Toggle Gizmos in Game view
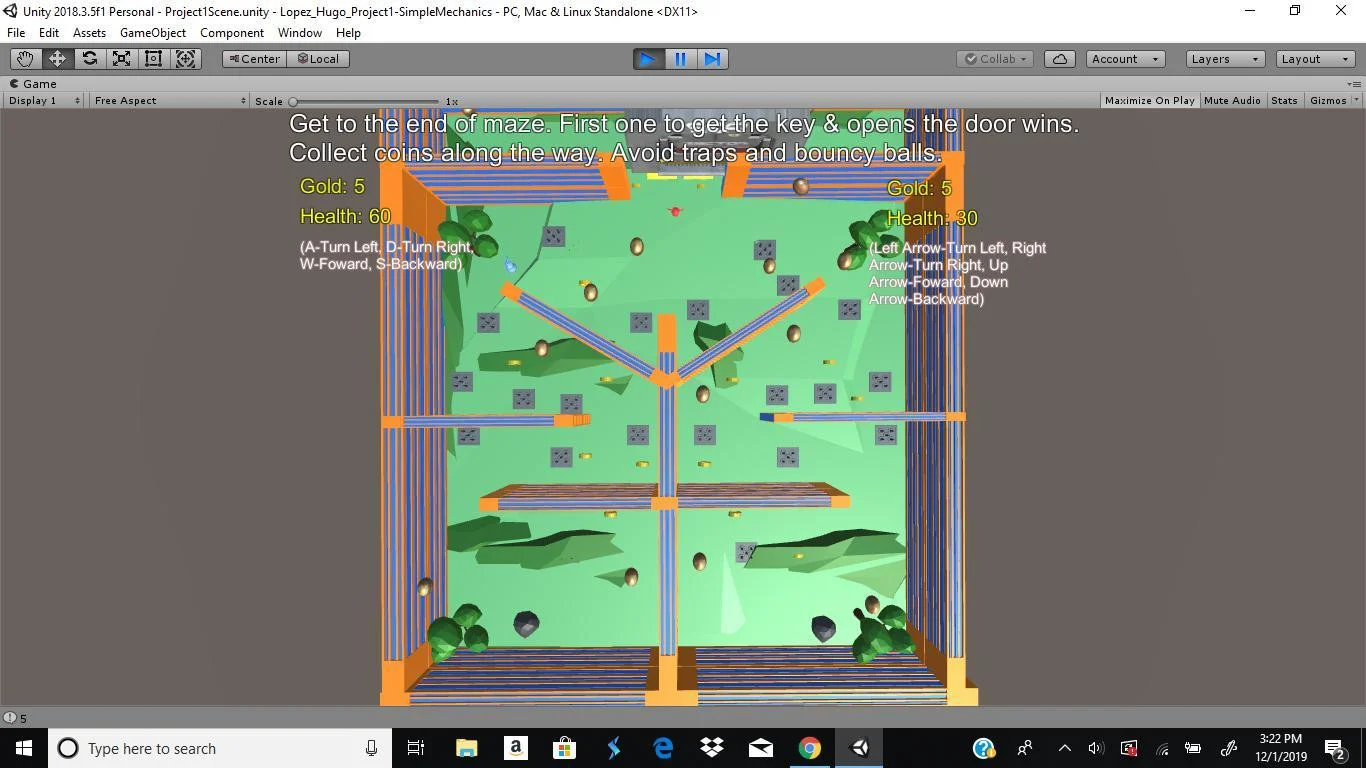 tap(1328, 100)
